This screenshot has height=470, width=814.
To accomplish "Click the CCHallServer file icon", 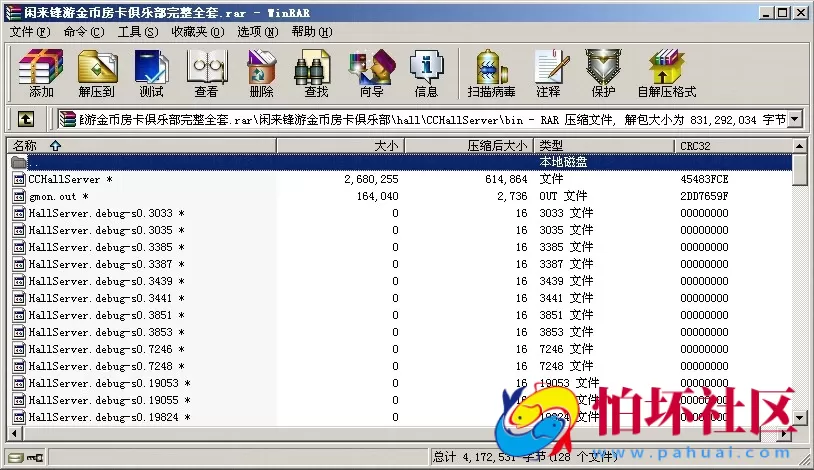I will [19, 180].
